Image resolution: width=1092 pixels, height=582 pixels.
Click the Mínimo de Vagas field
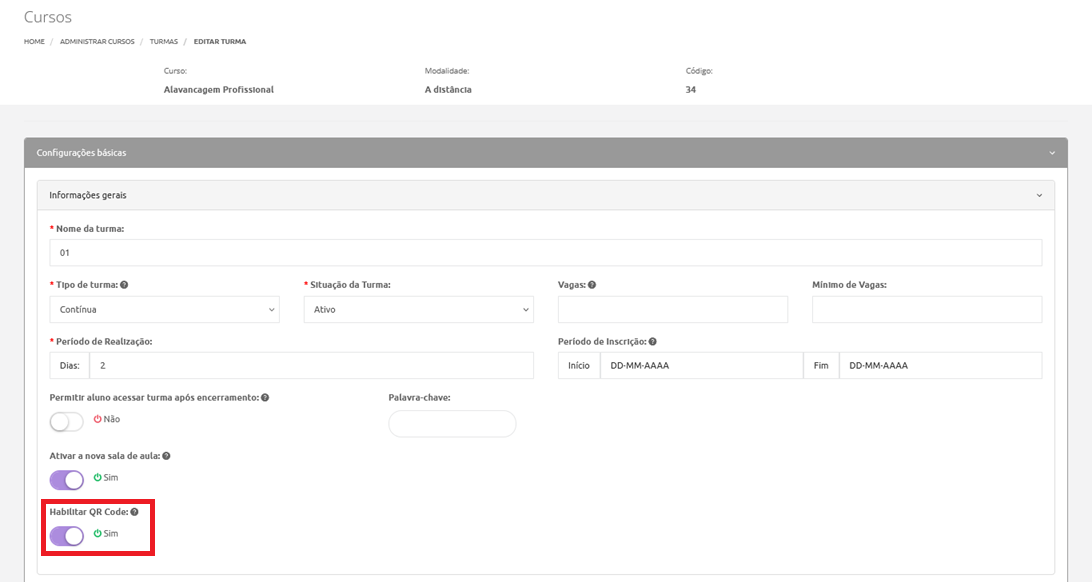click(x=926, y=310)
